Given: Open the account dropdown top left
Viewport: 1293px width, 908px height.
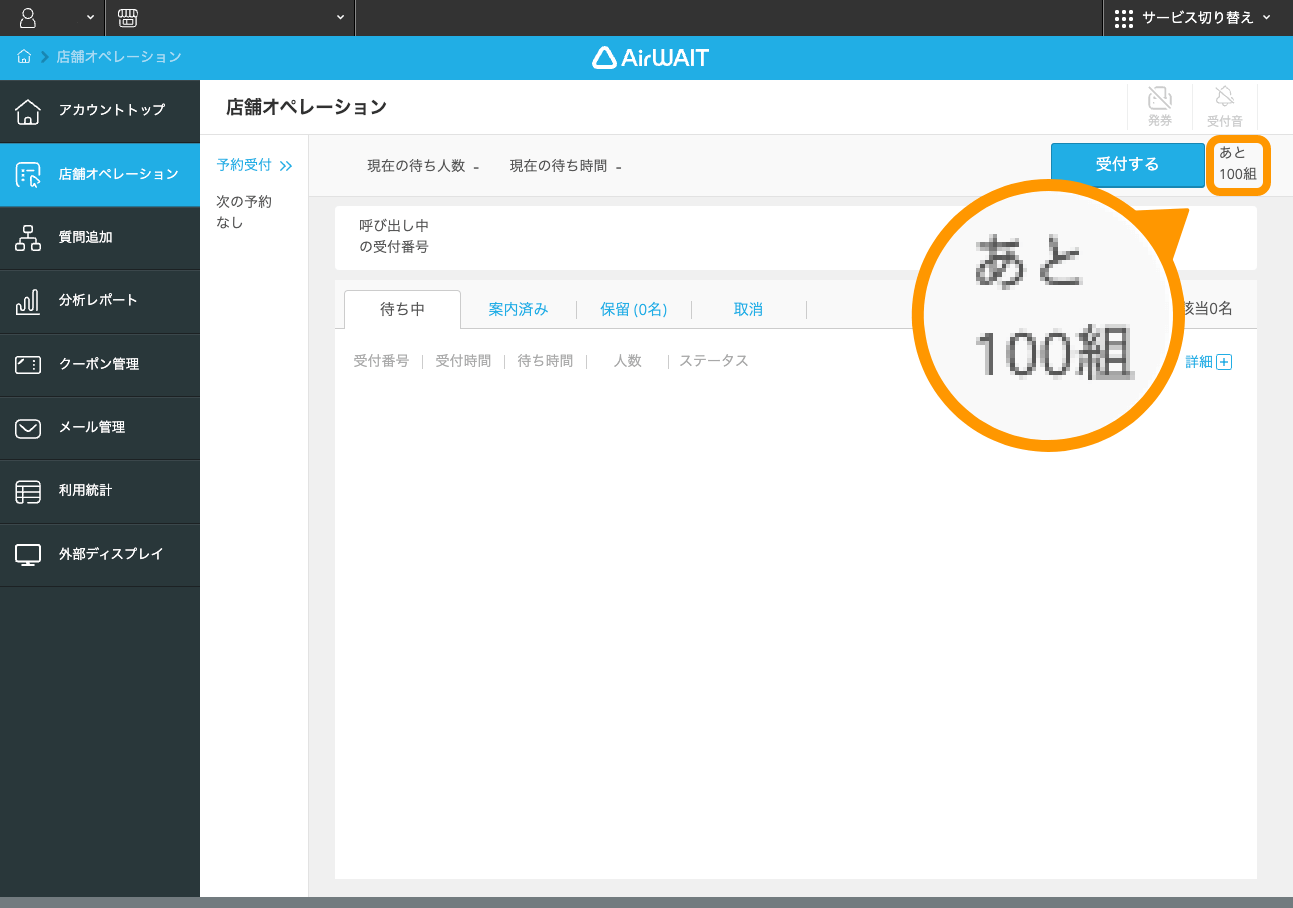Looking at the screenshot, I should click(55, 18).
